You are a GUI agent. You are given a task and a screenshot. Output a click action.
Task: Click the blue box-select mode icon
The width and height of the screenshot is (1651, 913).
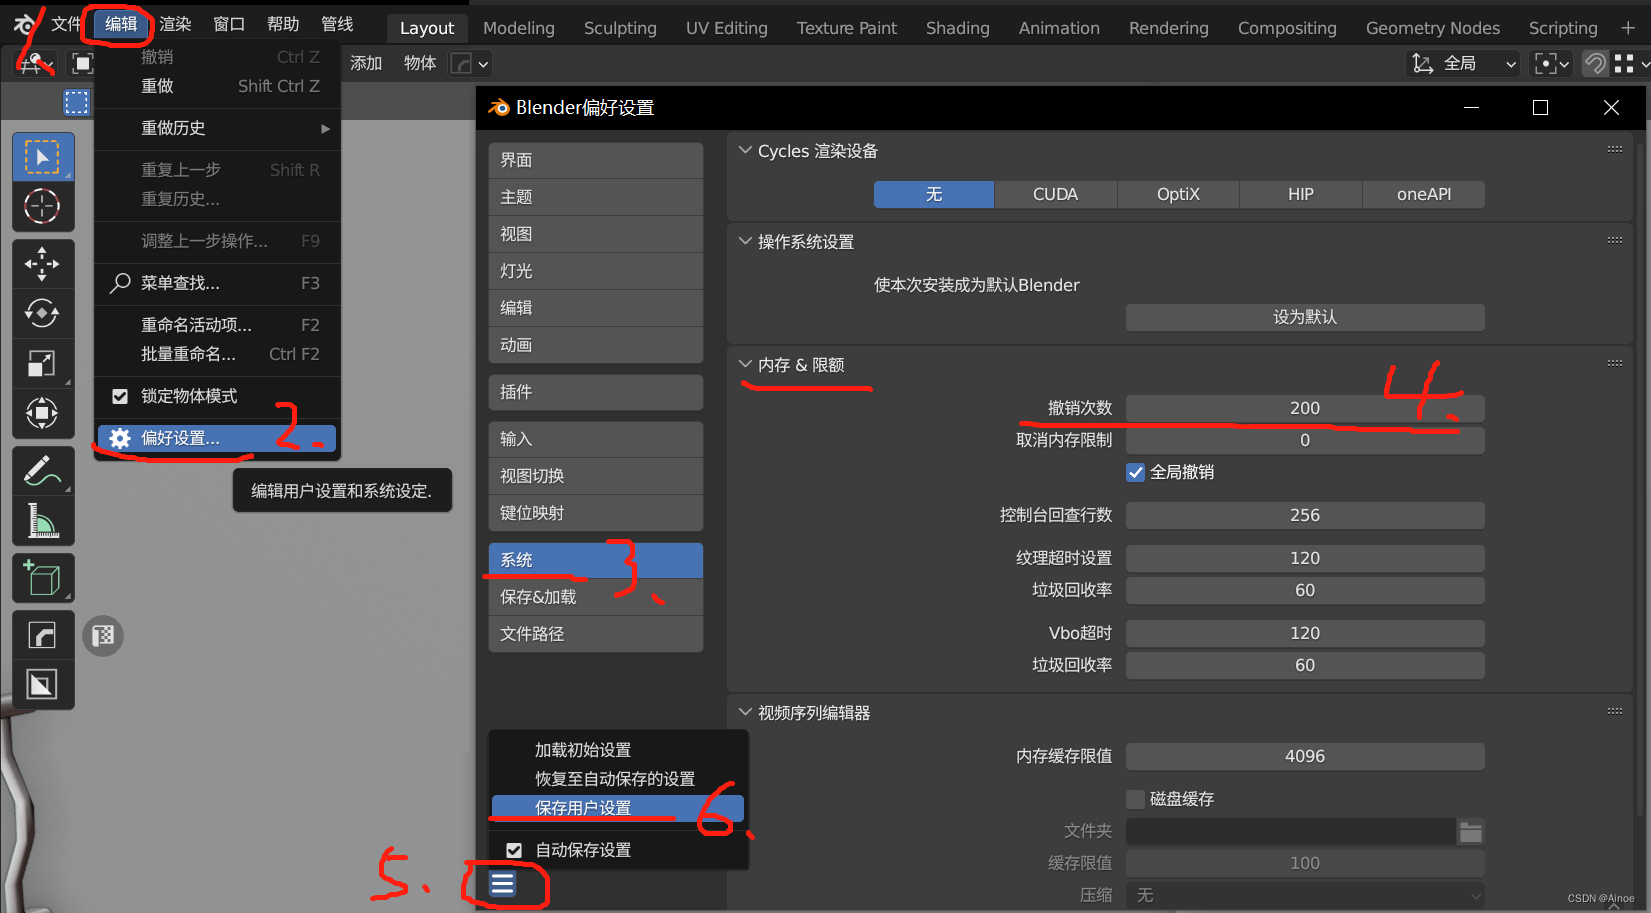tap(77, 102)
